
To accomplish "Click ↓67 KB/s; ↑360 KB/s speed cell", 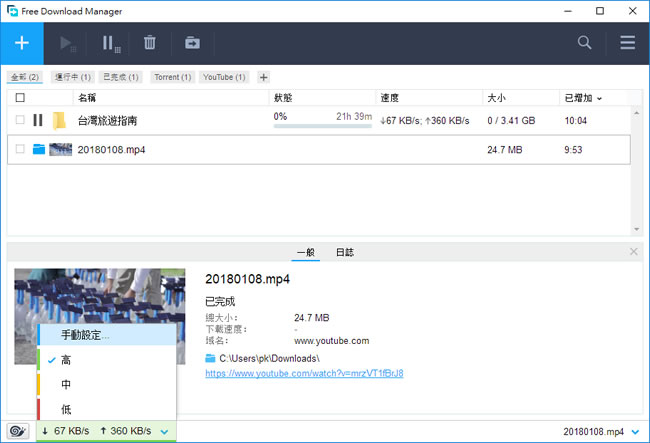I will click(425, 121).
